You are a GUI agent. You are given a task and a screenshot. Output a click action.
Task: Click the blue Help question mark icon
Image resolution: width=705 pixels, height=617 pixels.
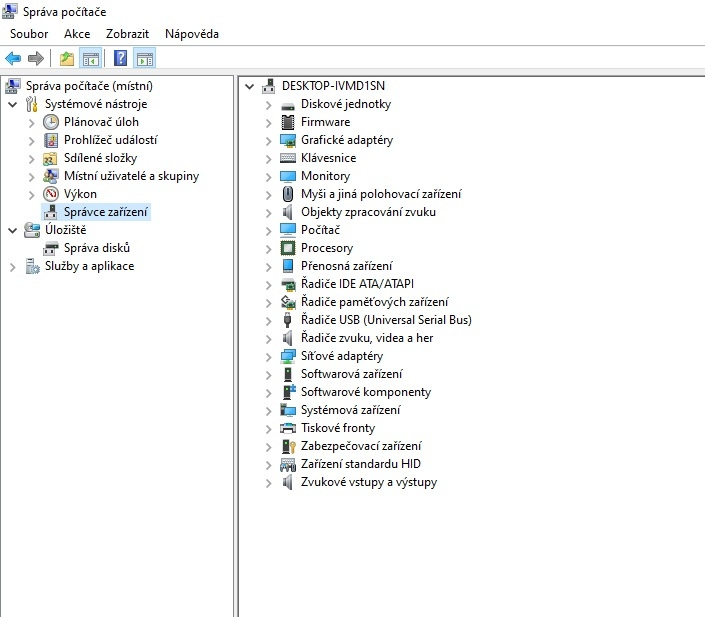click(120, 58)
